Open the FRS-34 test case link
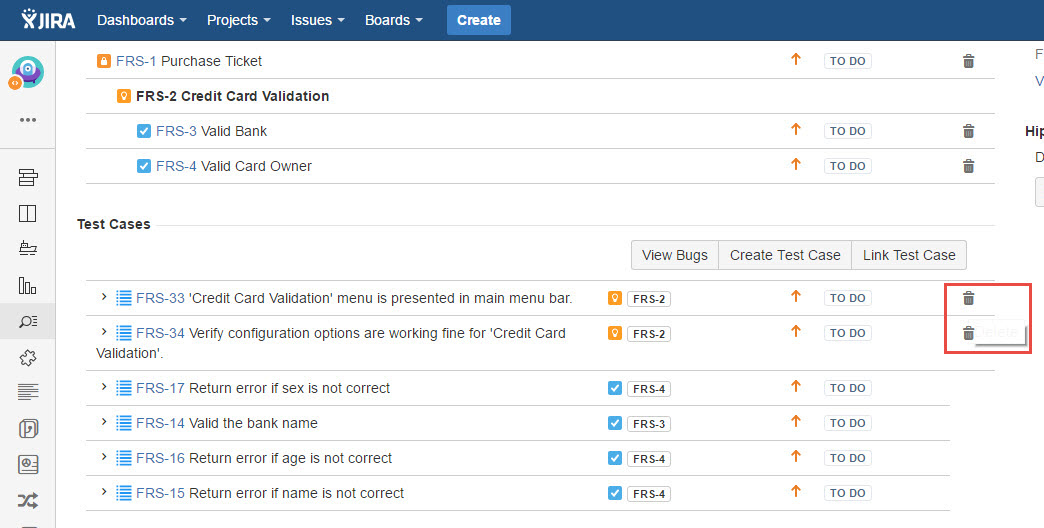 (160, 333)
